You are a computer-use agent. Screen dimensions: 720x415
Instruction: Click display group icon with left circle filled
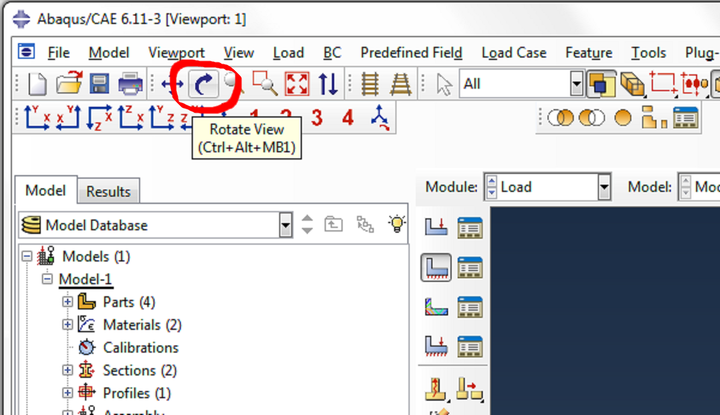tap(591, 118)
